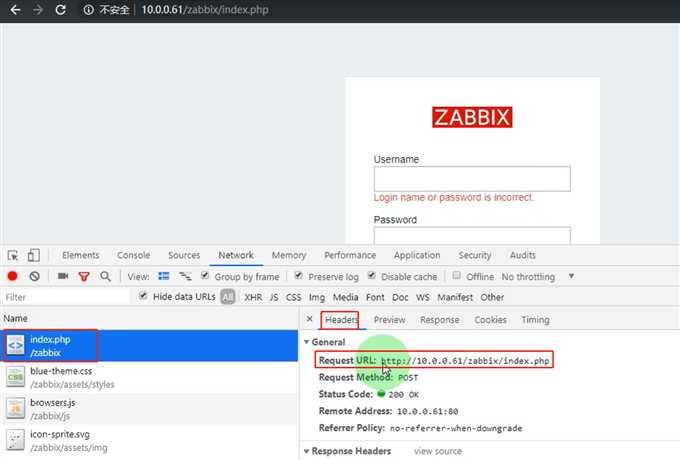Open the Console panel tab
680x460 pixels.
tap(134, 255)
